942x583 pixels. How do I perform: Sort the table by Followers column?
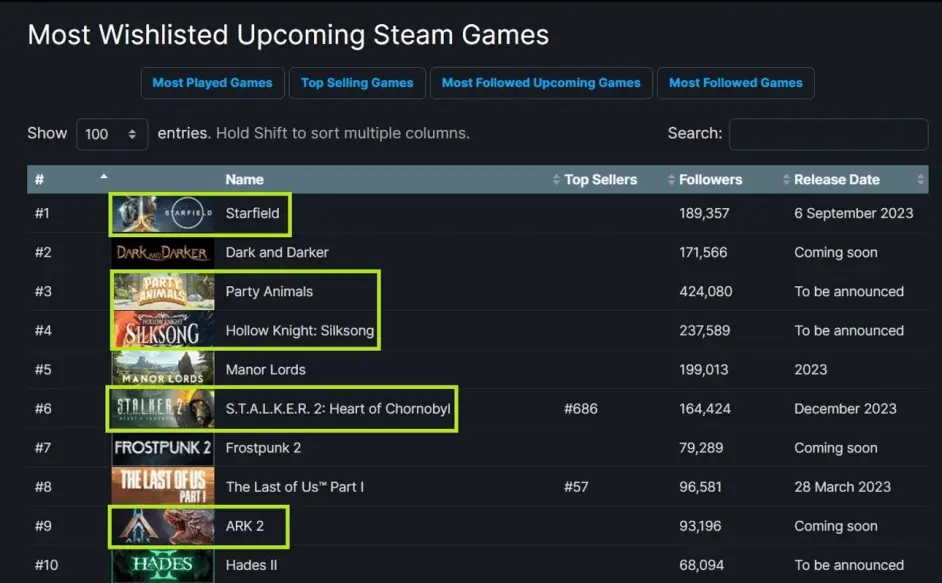point(710,180)
